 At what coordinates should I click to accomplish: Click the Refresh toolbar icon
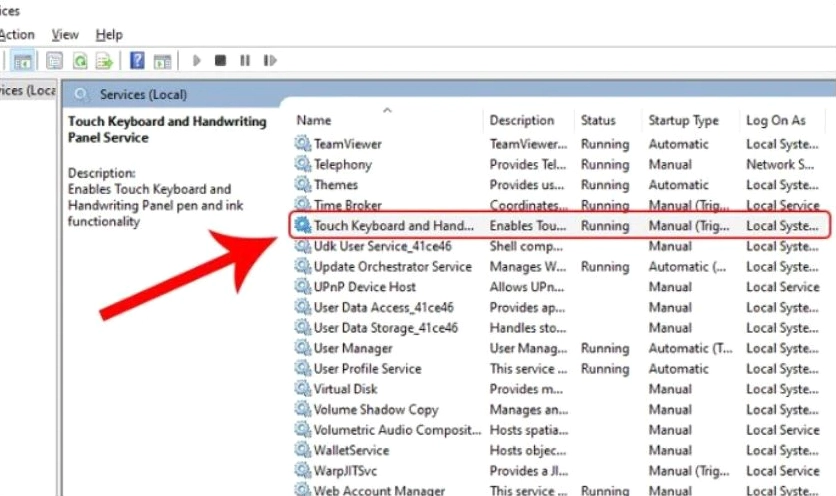click(x=80, y=61)
